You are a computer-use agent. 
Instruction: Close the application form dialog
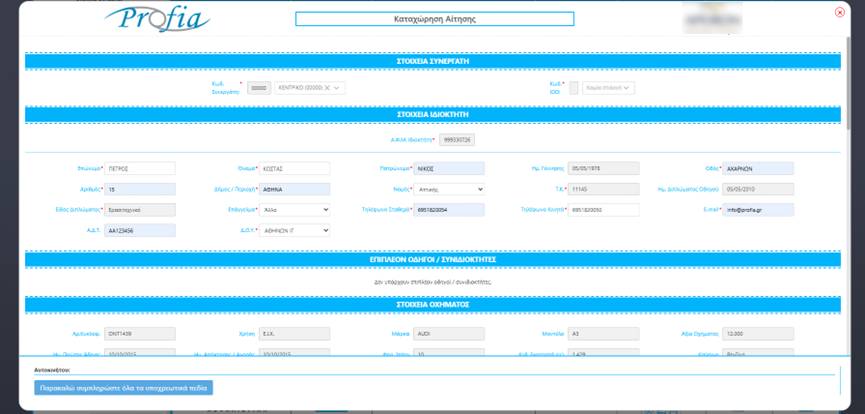click(839, 12)
